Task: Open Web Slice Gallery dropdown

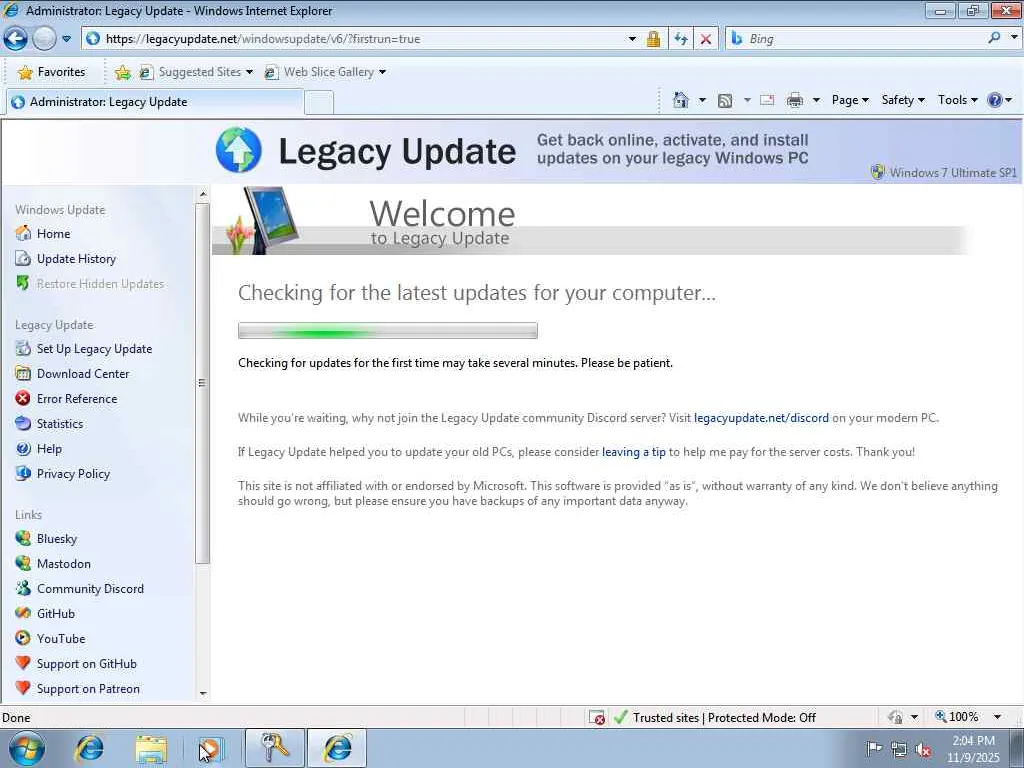Action: pos(325,72)
